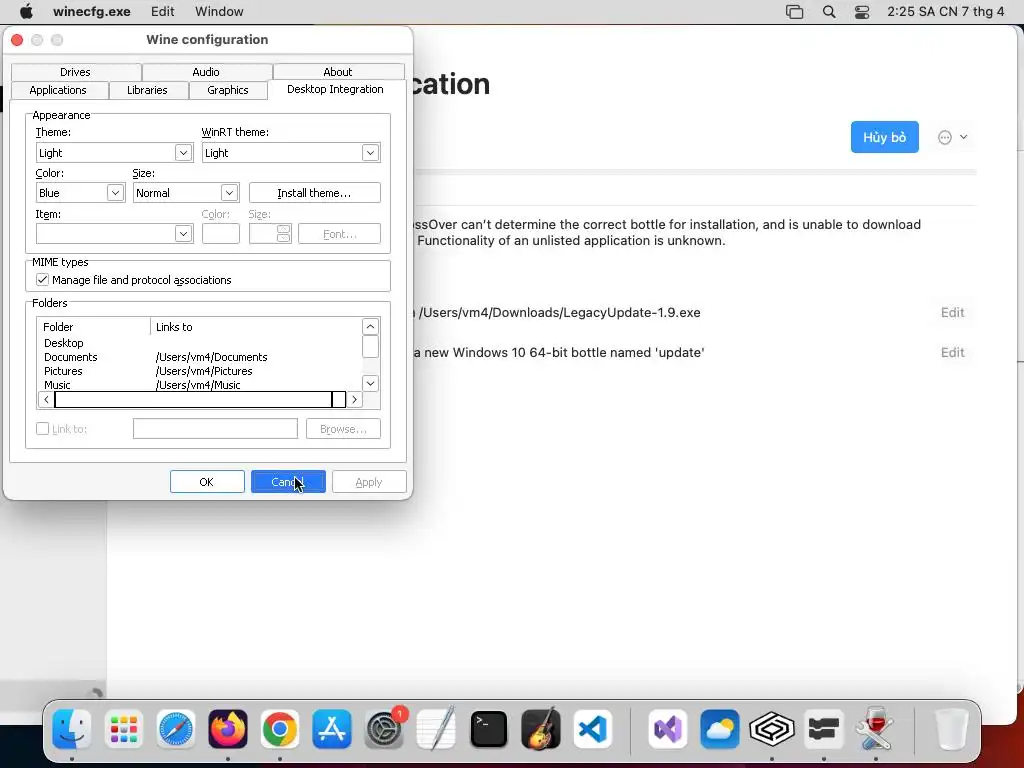Click the blue Hủy bỏ button
The image size is (1024, 768).
pos(884,137)
